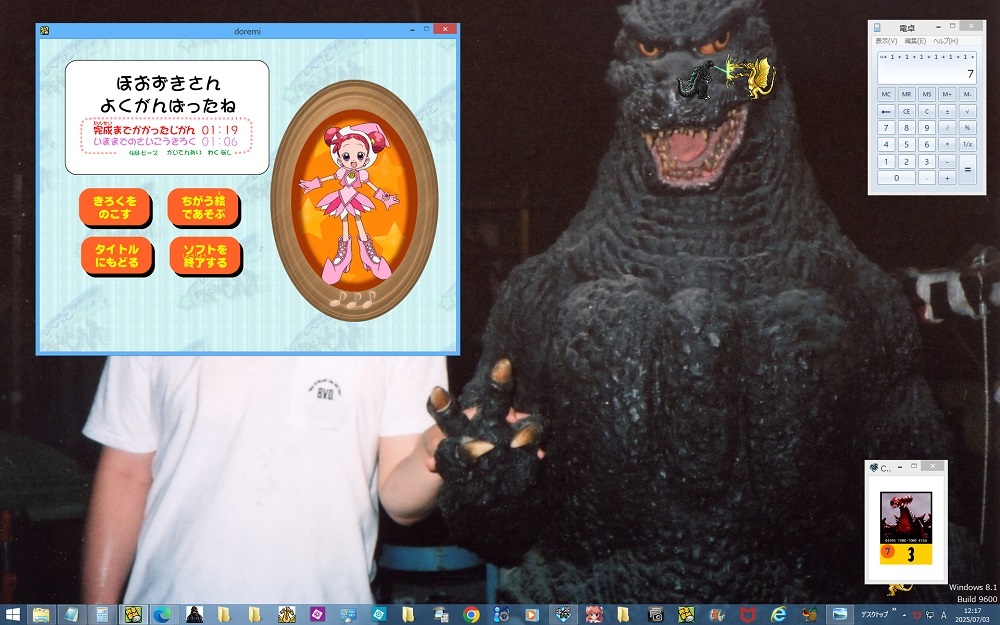Switch to doremi puzzle taskbar icon
The height and width of the screenshot is (625, 1000).
[133, 615]
